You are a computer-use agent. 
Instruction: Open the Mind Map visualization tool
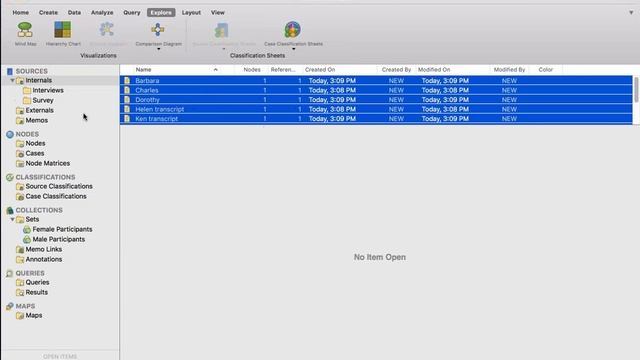click(x=25, y=30)
